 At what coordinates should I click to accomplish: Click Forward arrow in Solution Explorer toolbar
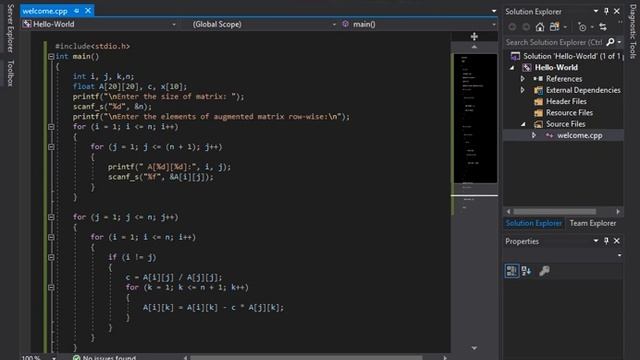point(526,27)
